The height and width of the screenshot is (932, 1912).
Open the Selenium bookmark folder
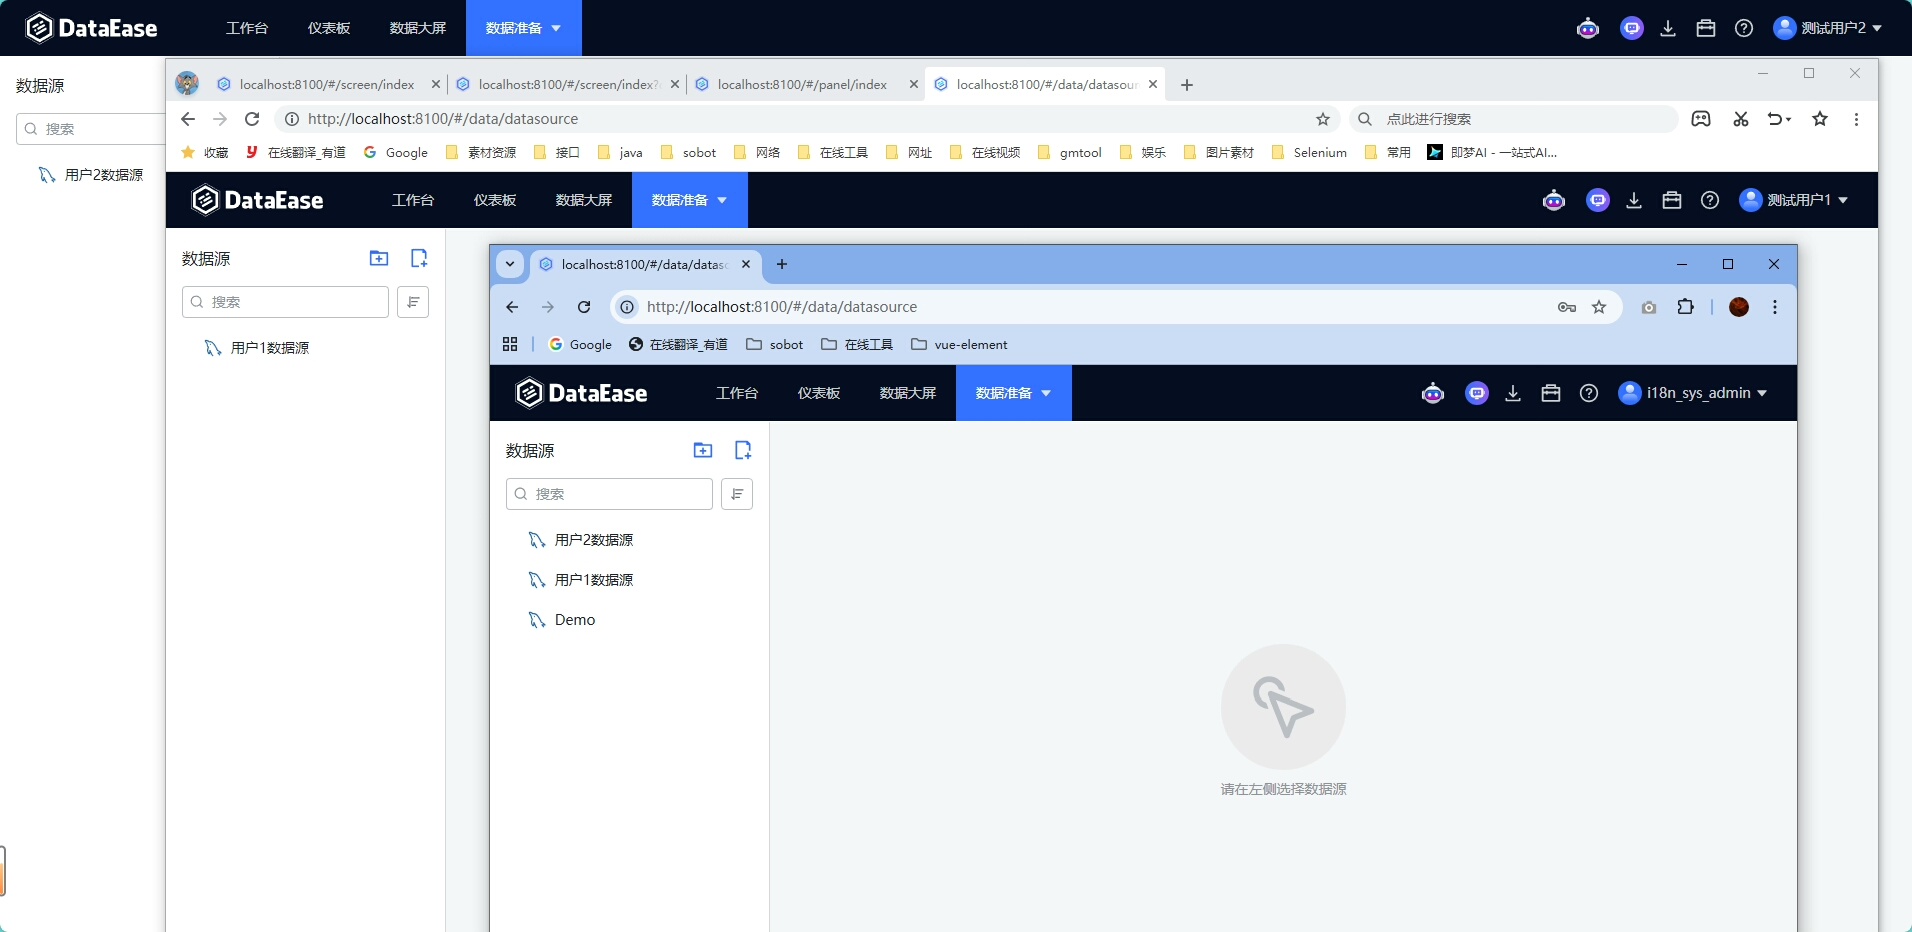click(1309, 152)
